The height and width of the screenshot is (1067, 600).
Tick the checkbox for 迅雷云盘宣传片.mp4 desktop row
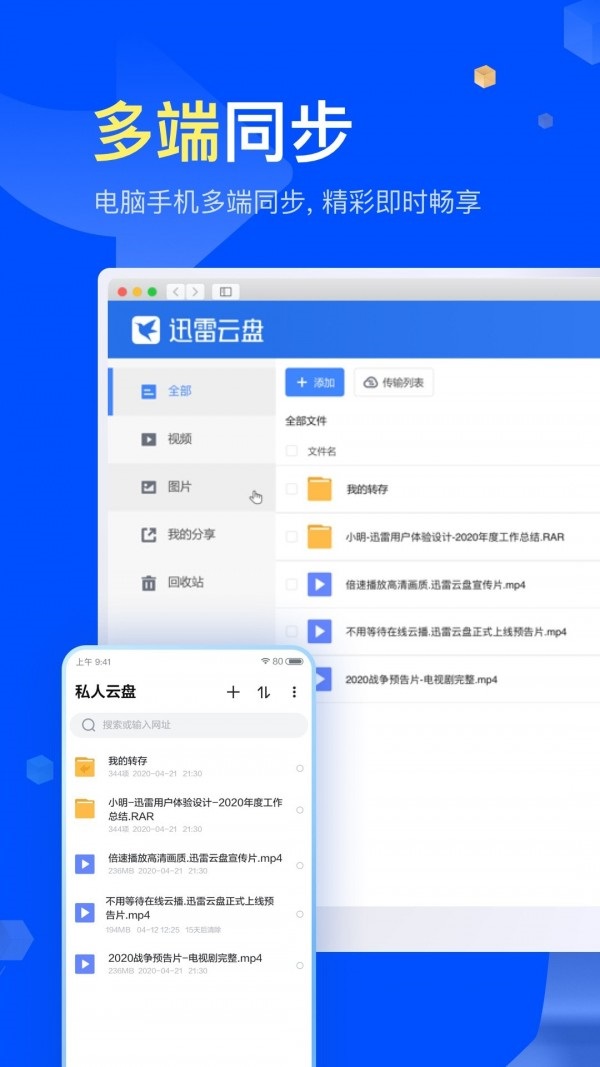point(291,585)
